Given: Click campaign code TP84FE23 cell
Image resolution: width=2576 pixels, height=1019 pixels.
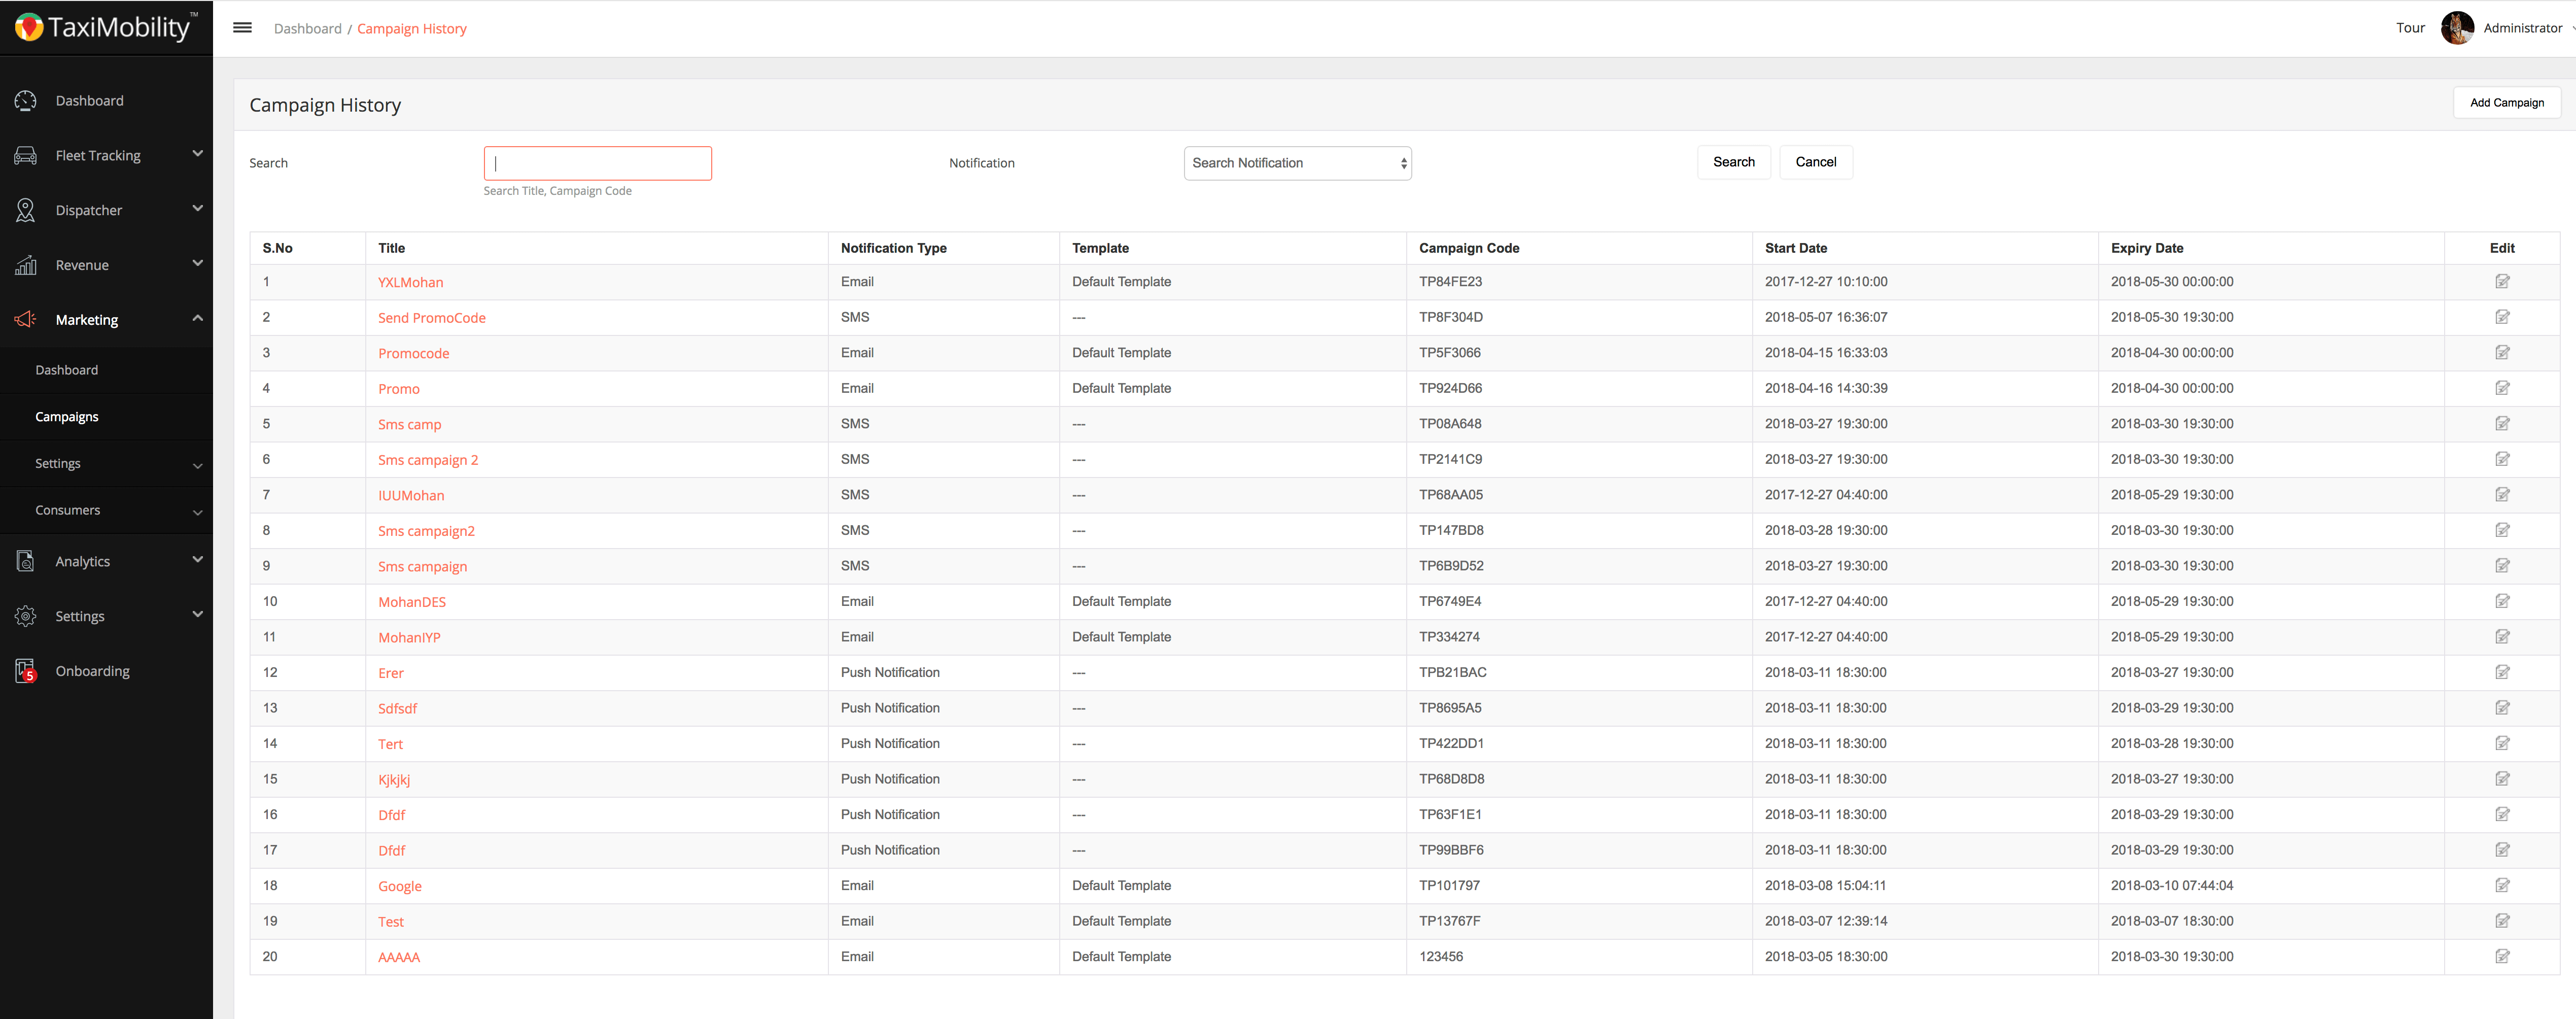Looking at the screenshot, I should [x=1450, y=282].
